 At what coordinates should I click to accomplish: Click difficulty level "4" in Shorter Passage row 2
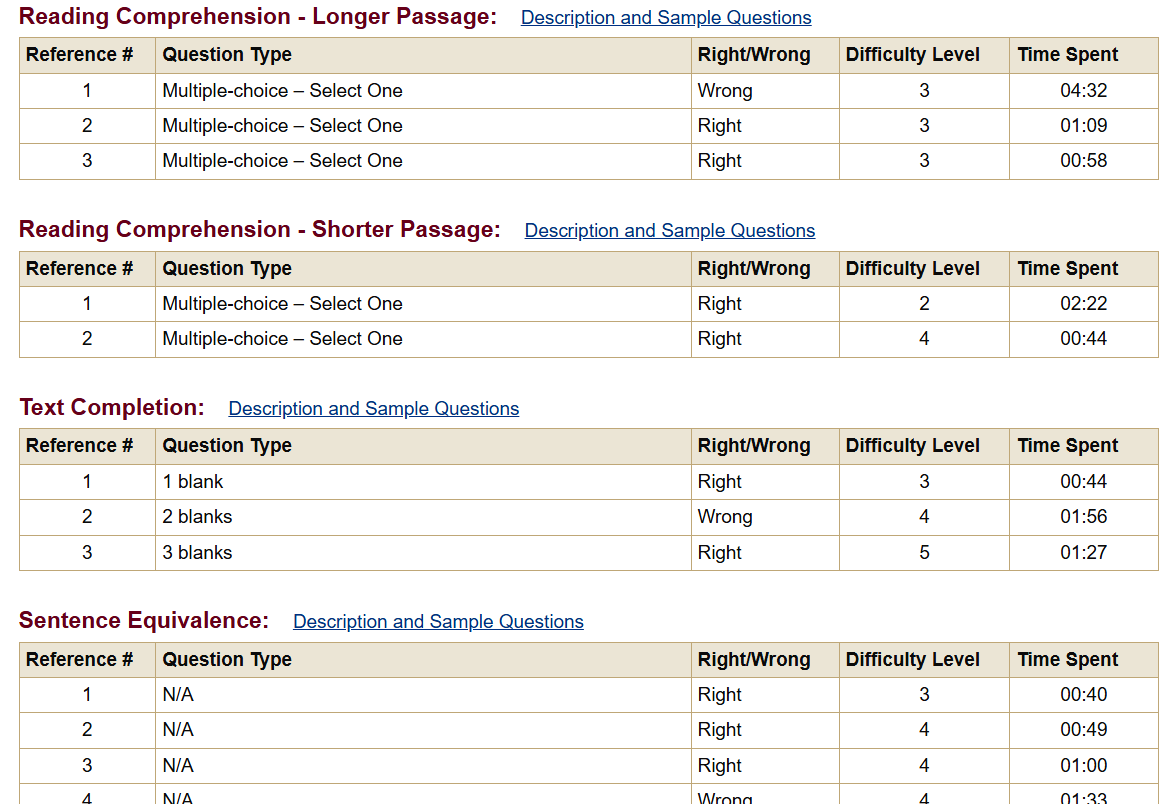(x=924, y=338)
